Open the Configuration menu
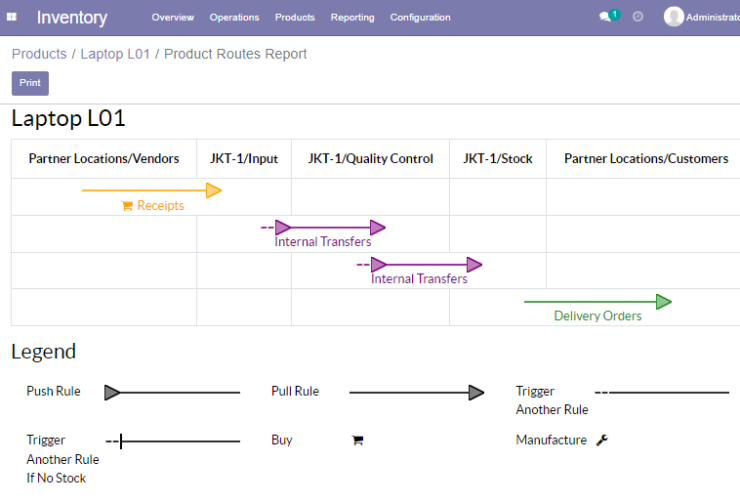Image resolution: width=740 pixels, height=504 pixels. [x=420, y=17]
